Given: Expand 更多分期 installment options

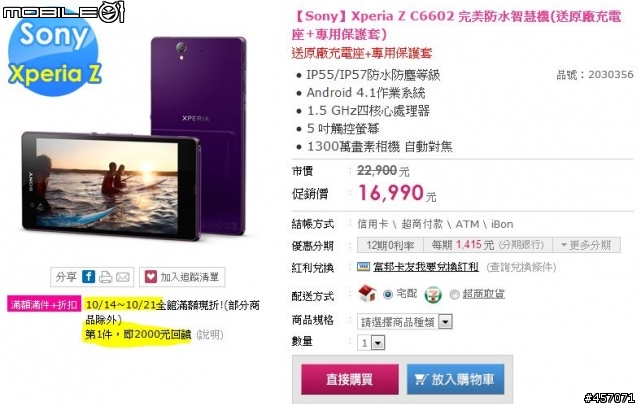Looking at the screenshot, I should coord(586,245).
